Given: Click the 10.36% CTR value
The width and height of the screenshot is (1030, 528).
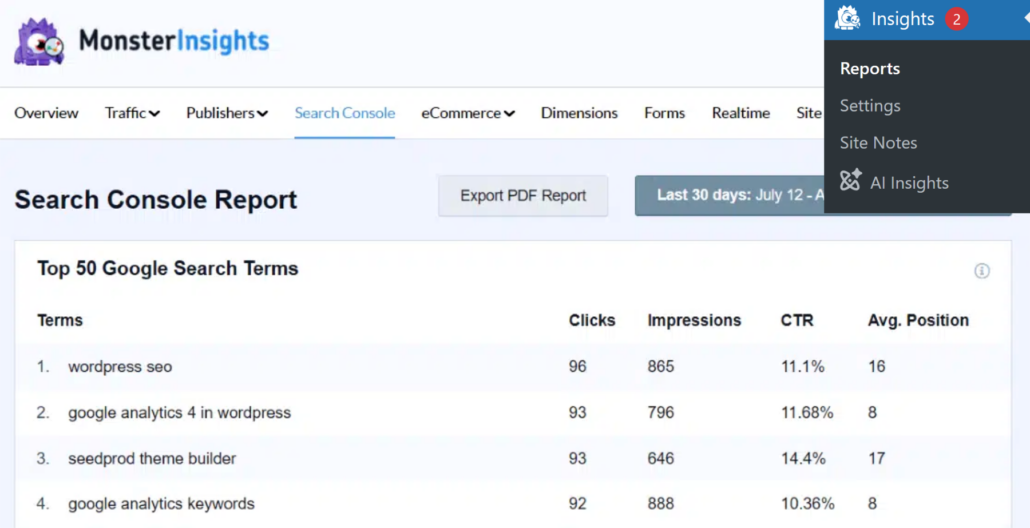Looking at the screenshot, I should coord(808,504).
